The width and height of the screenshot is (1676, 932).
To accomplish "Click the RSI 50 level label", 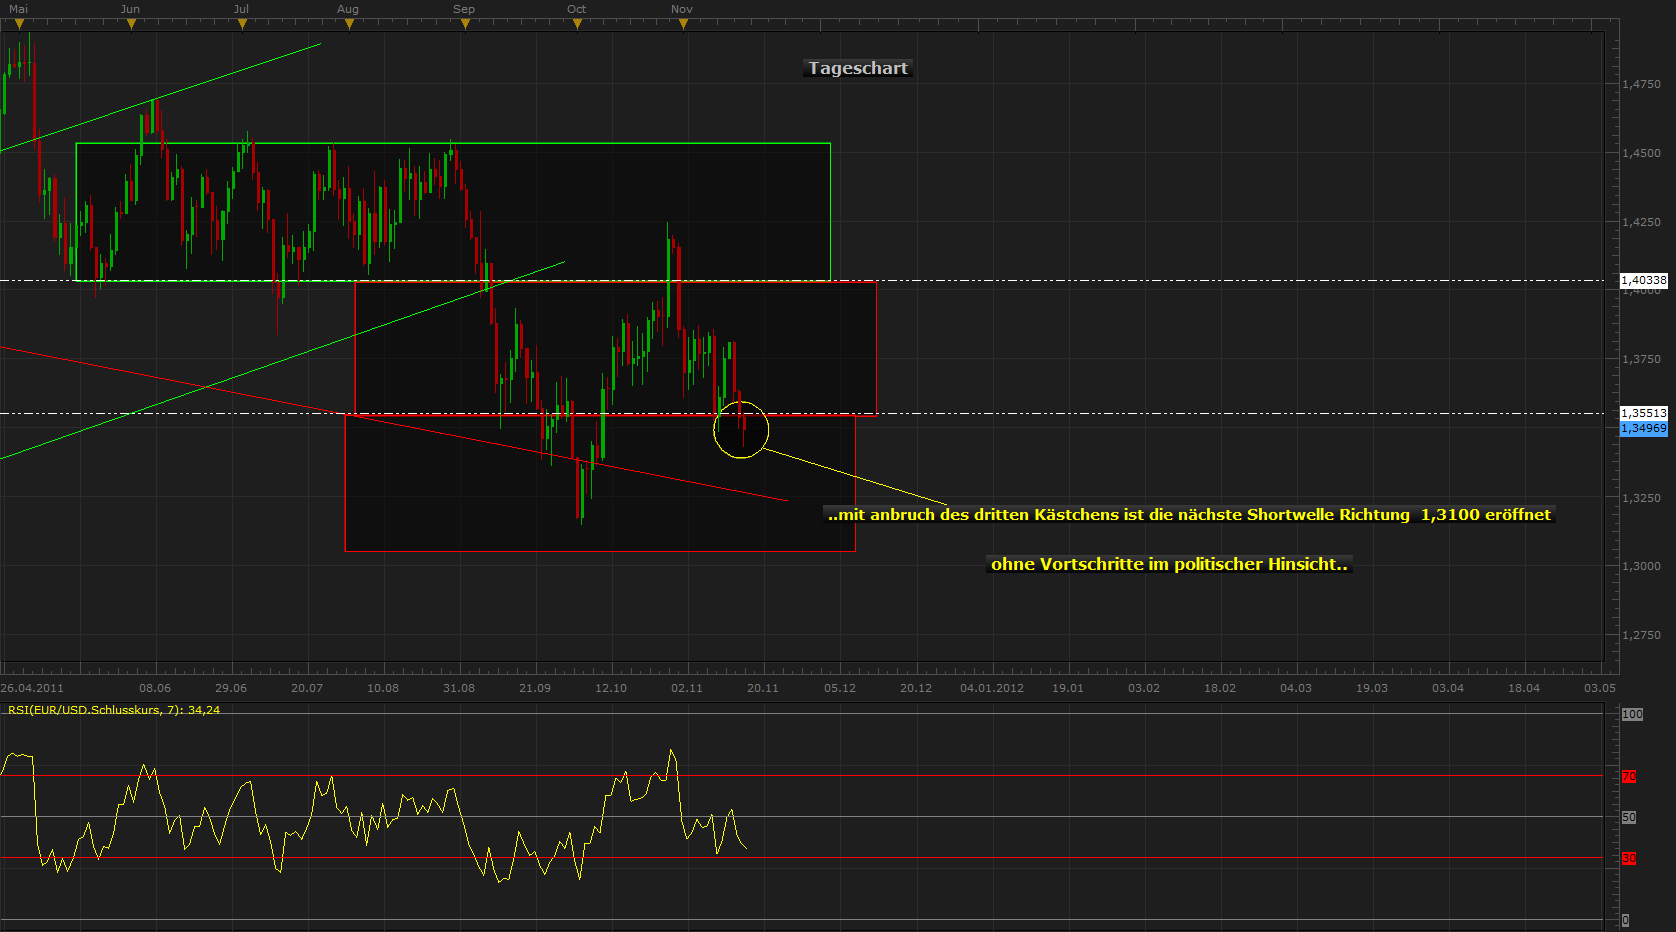I will 1629,817.
